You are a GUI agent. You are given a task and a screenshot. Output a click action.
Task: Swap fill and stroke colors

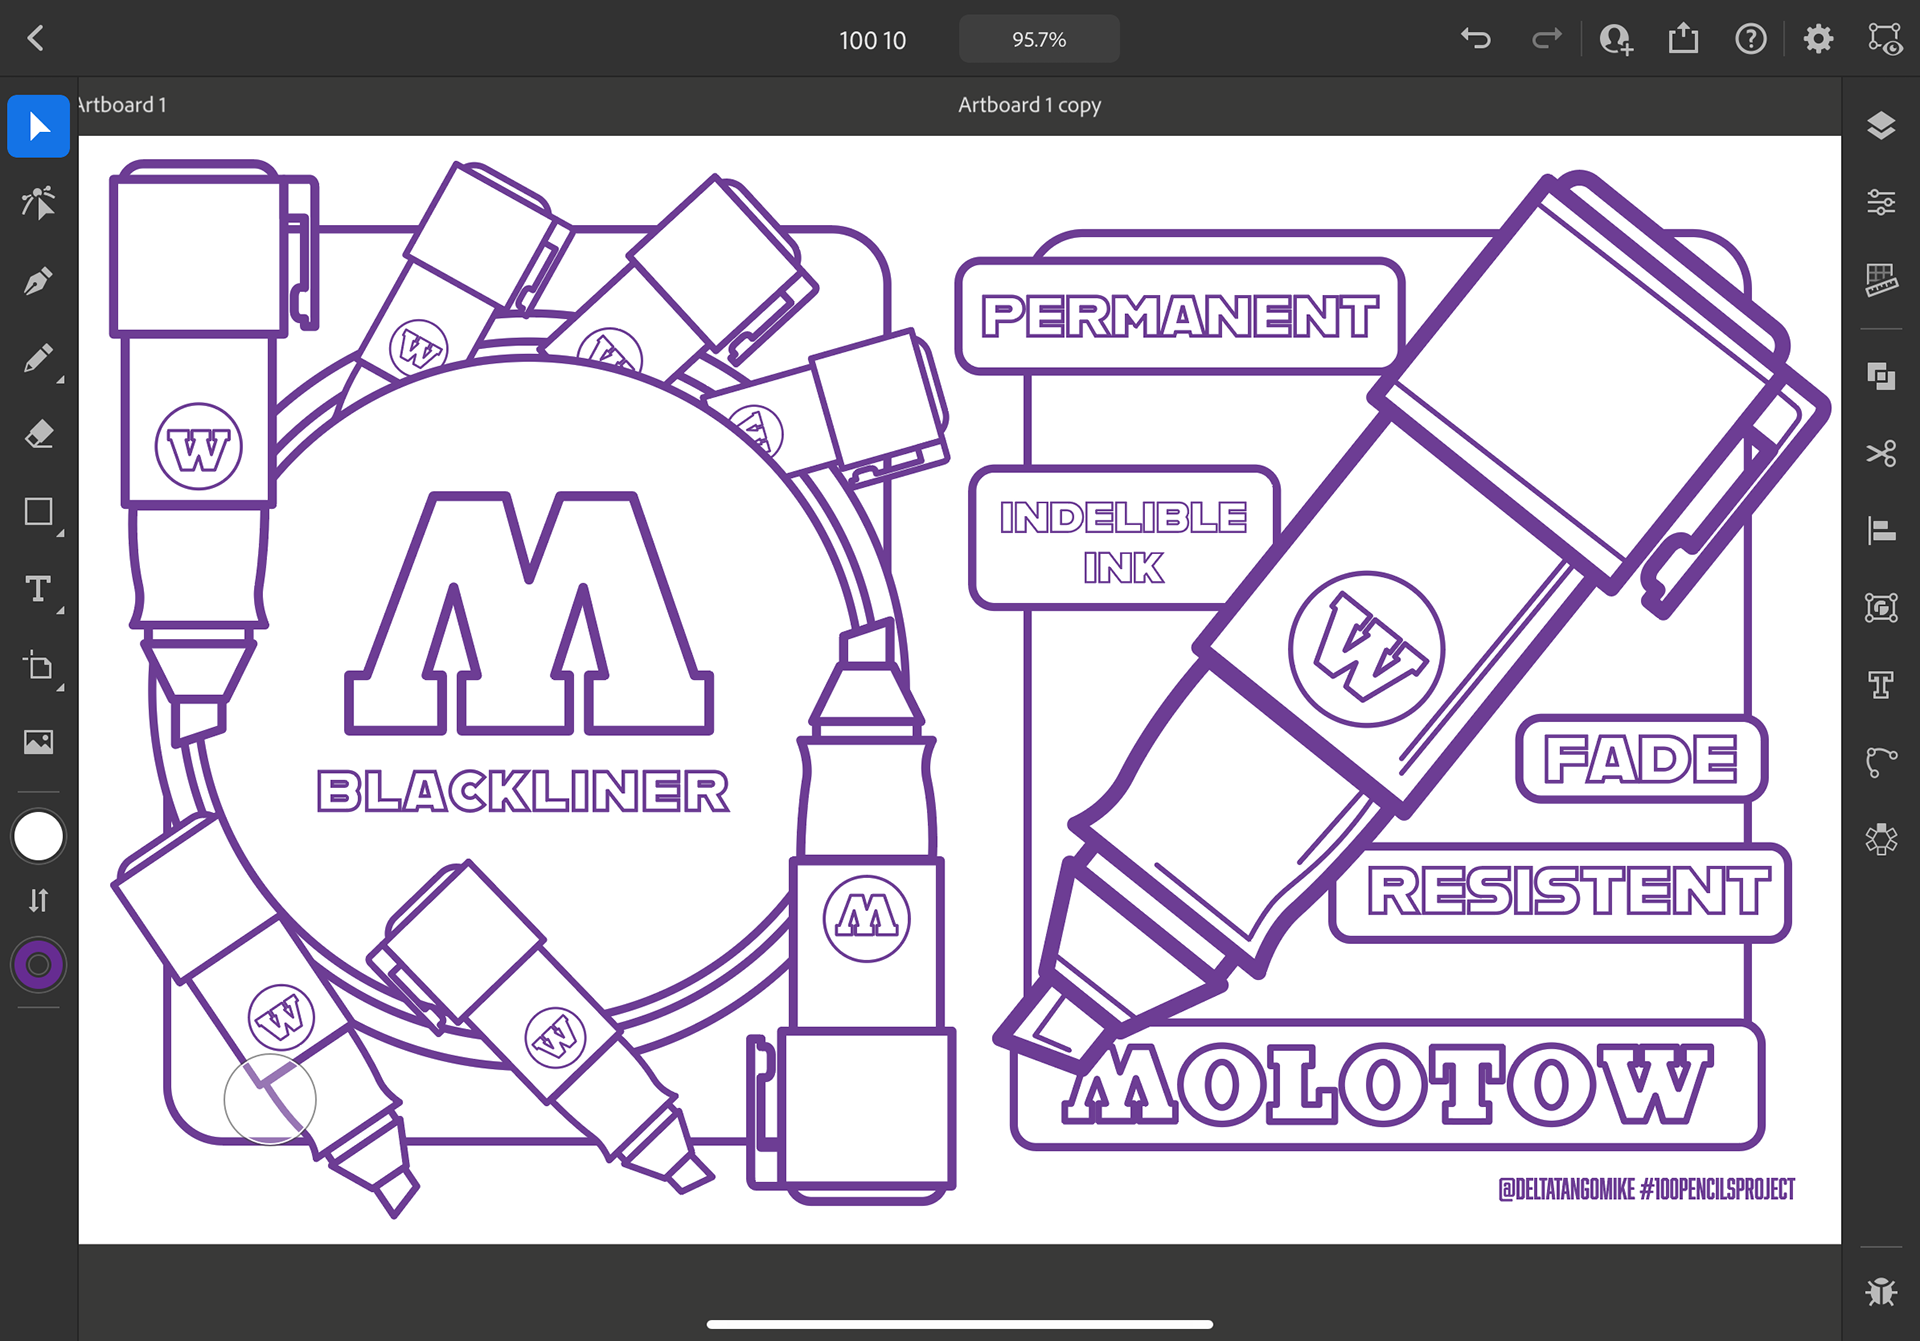click(38, 901)
